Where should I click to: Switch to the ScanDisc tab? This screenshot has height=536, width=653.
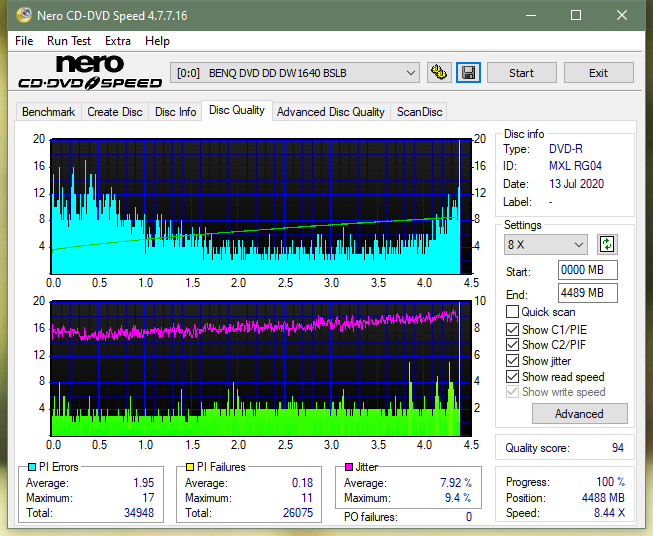pyautogui.click(x=419, y=112)
